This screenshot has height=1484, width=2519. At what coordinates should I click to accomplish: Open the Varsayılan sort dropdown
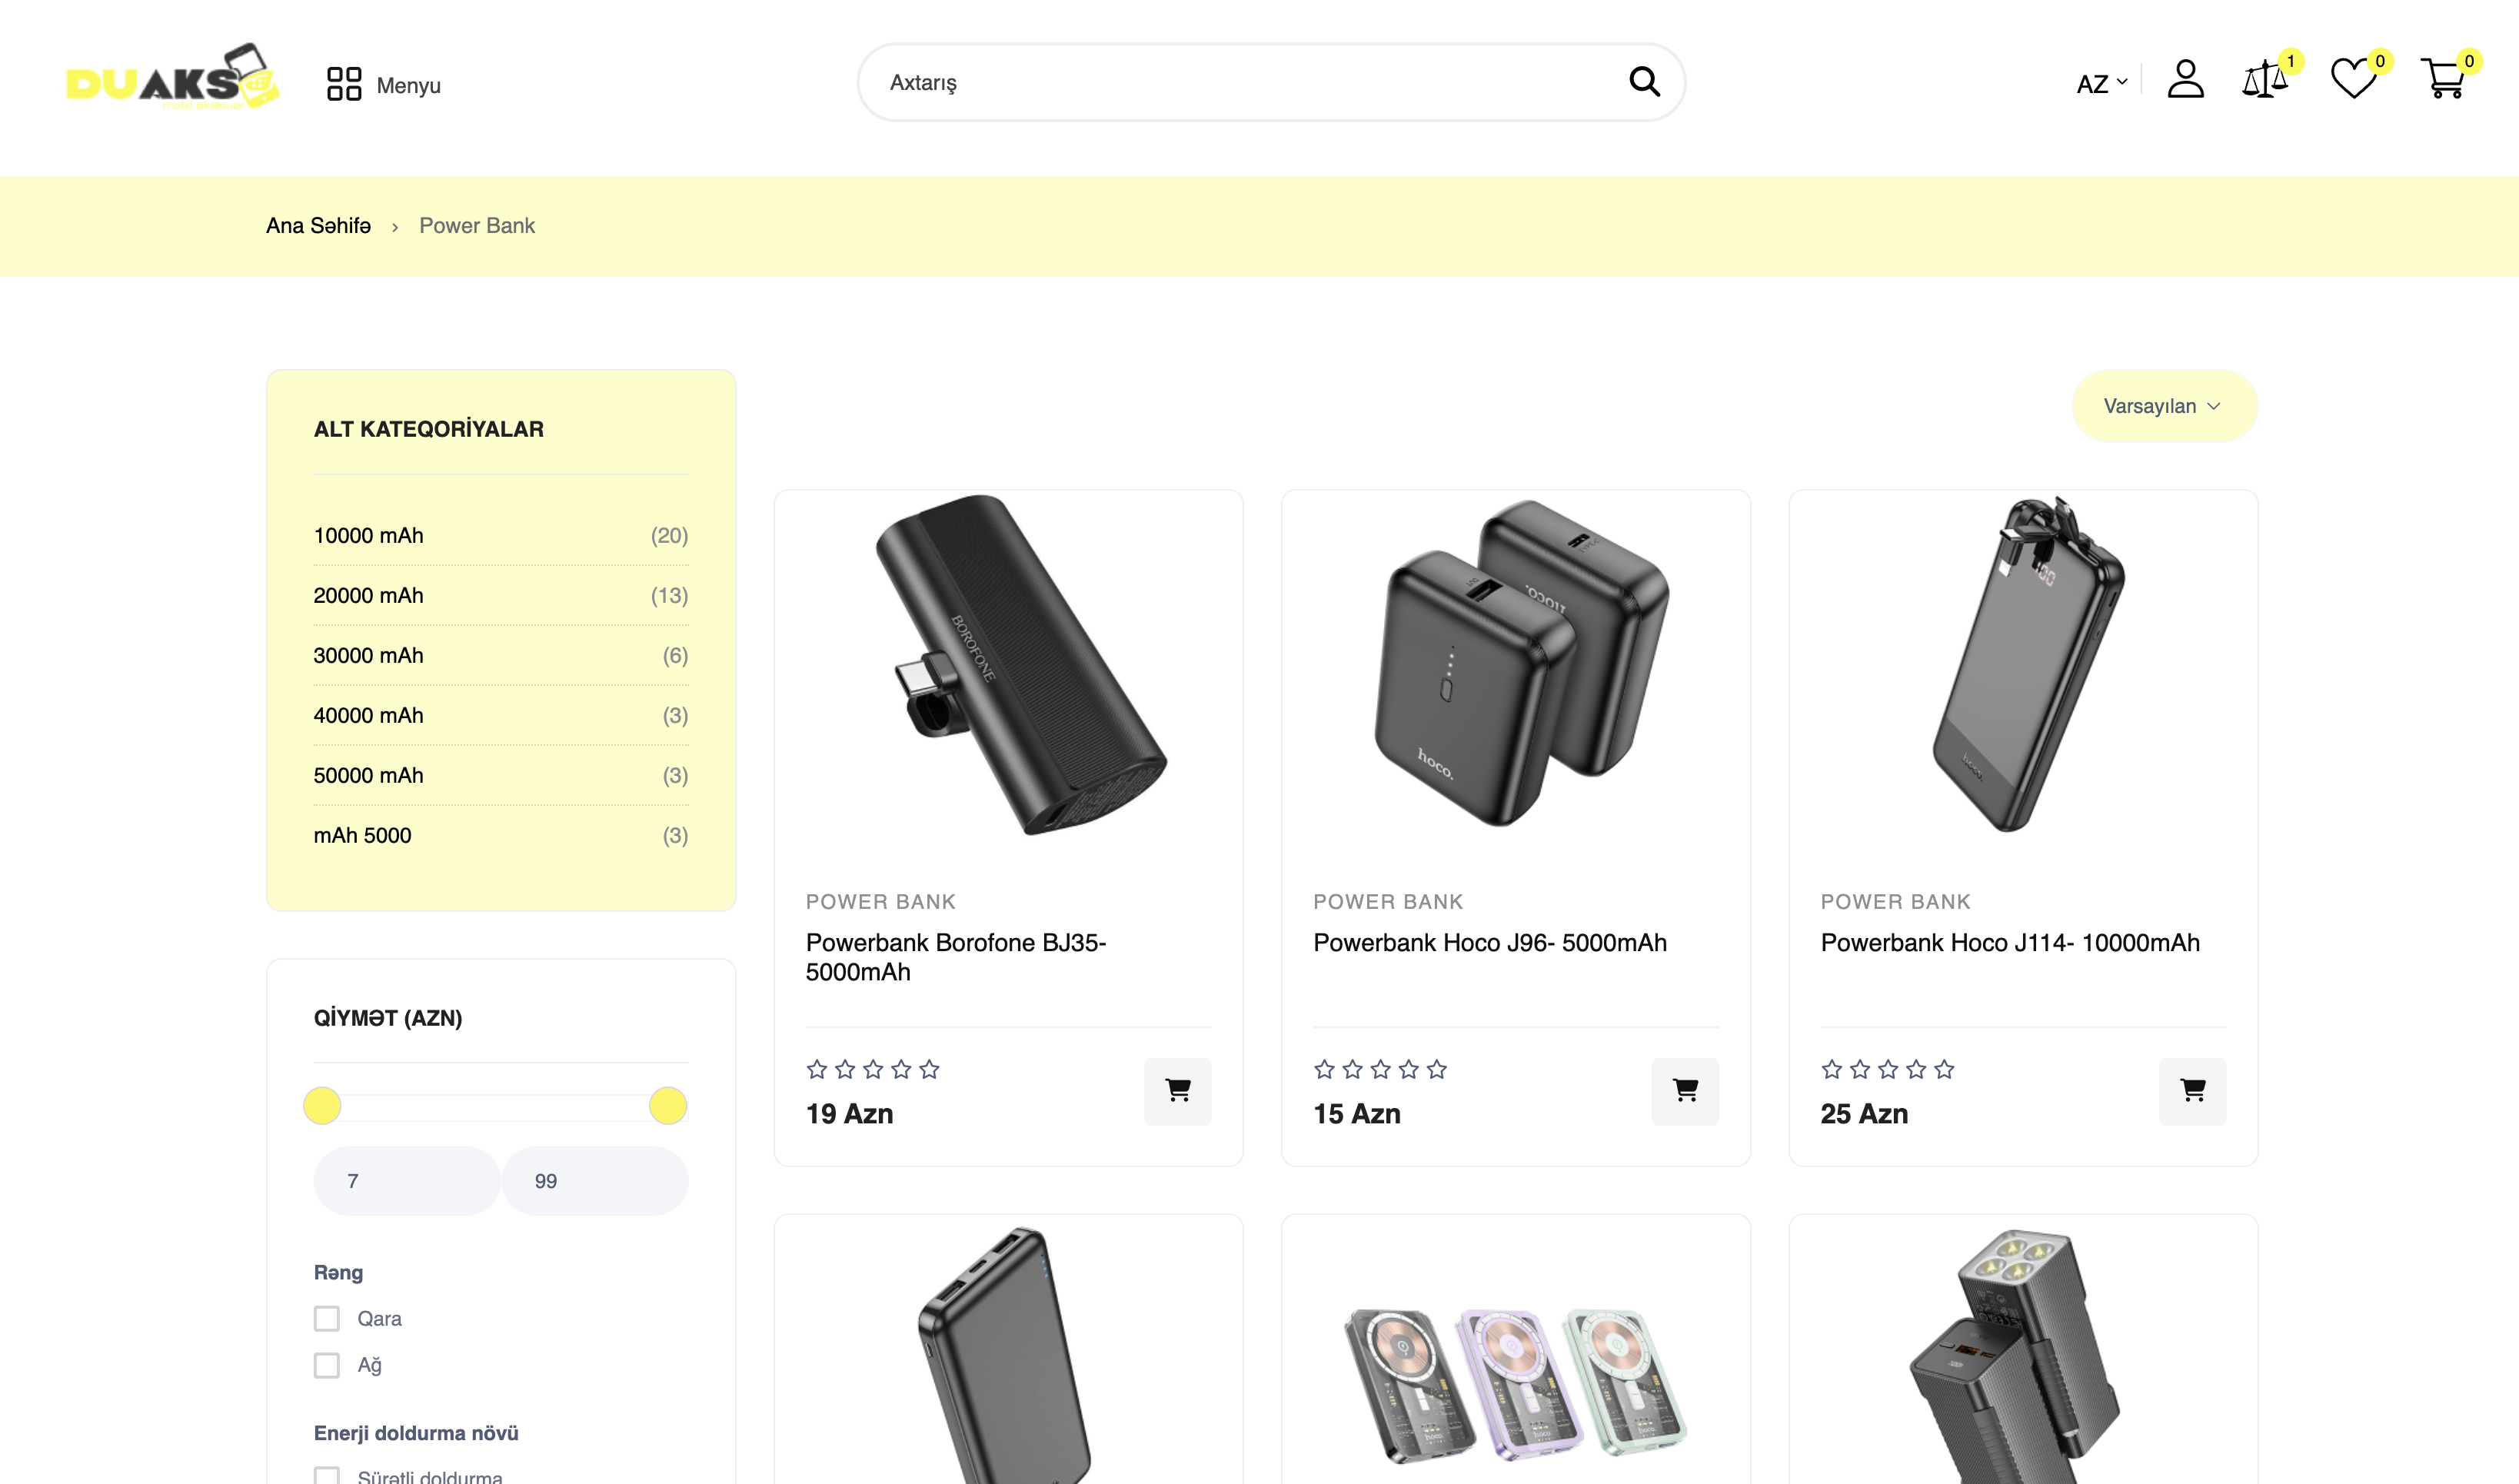(2163, 406)
